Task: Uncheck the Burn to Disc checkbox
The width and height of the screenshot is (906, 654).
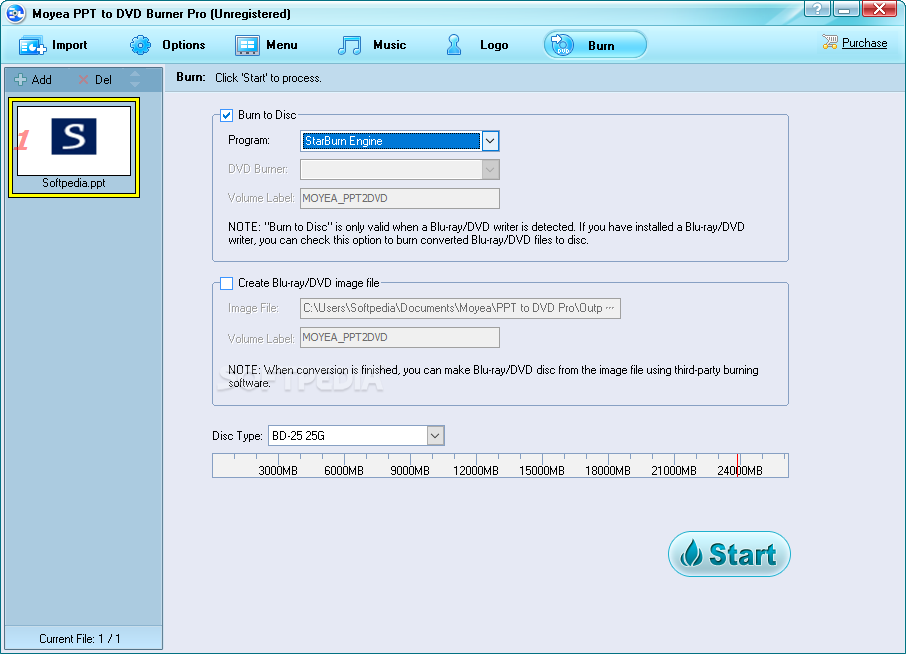Action: pos(226,116)
